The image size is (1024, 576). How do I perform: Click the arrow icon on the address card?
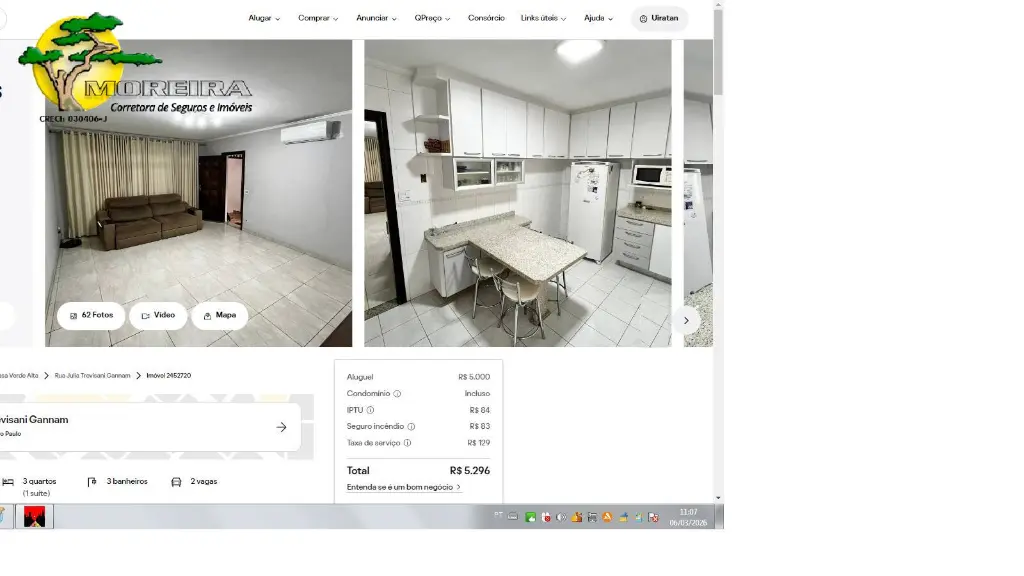[281, 427]
